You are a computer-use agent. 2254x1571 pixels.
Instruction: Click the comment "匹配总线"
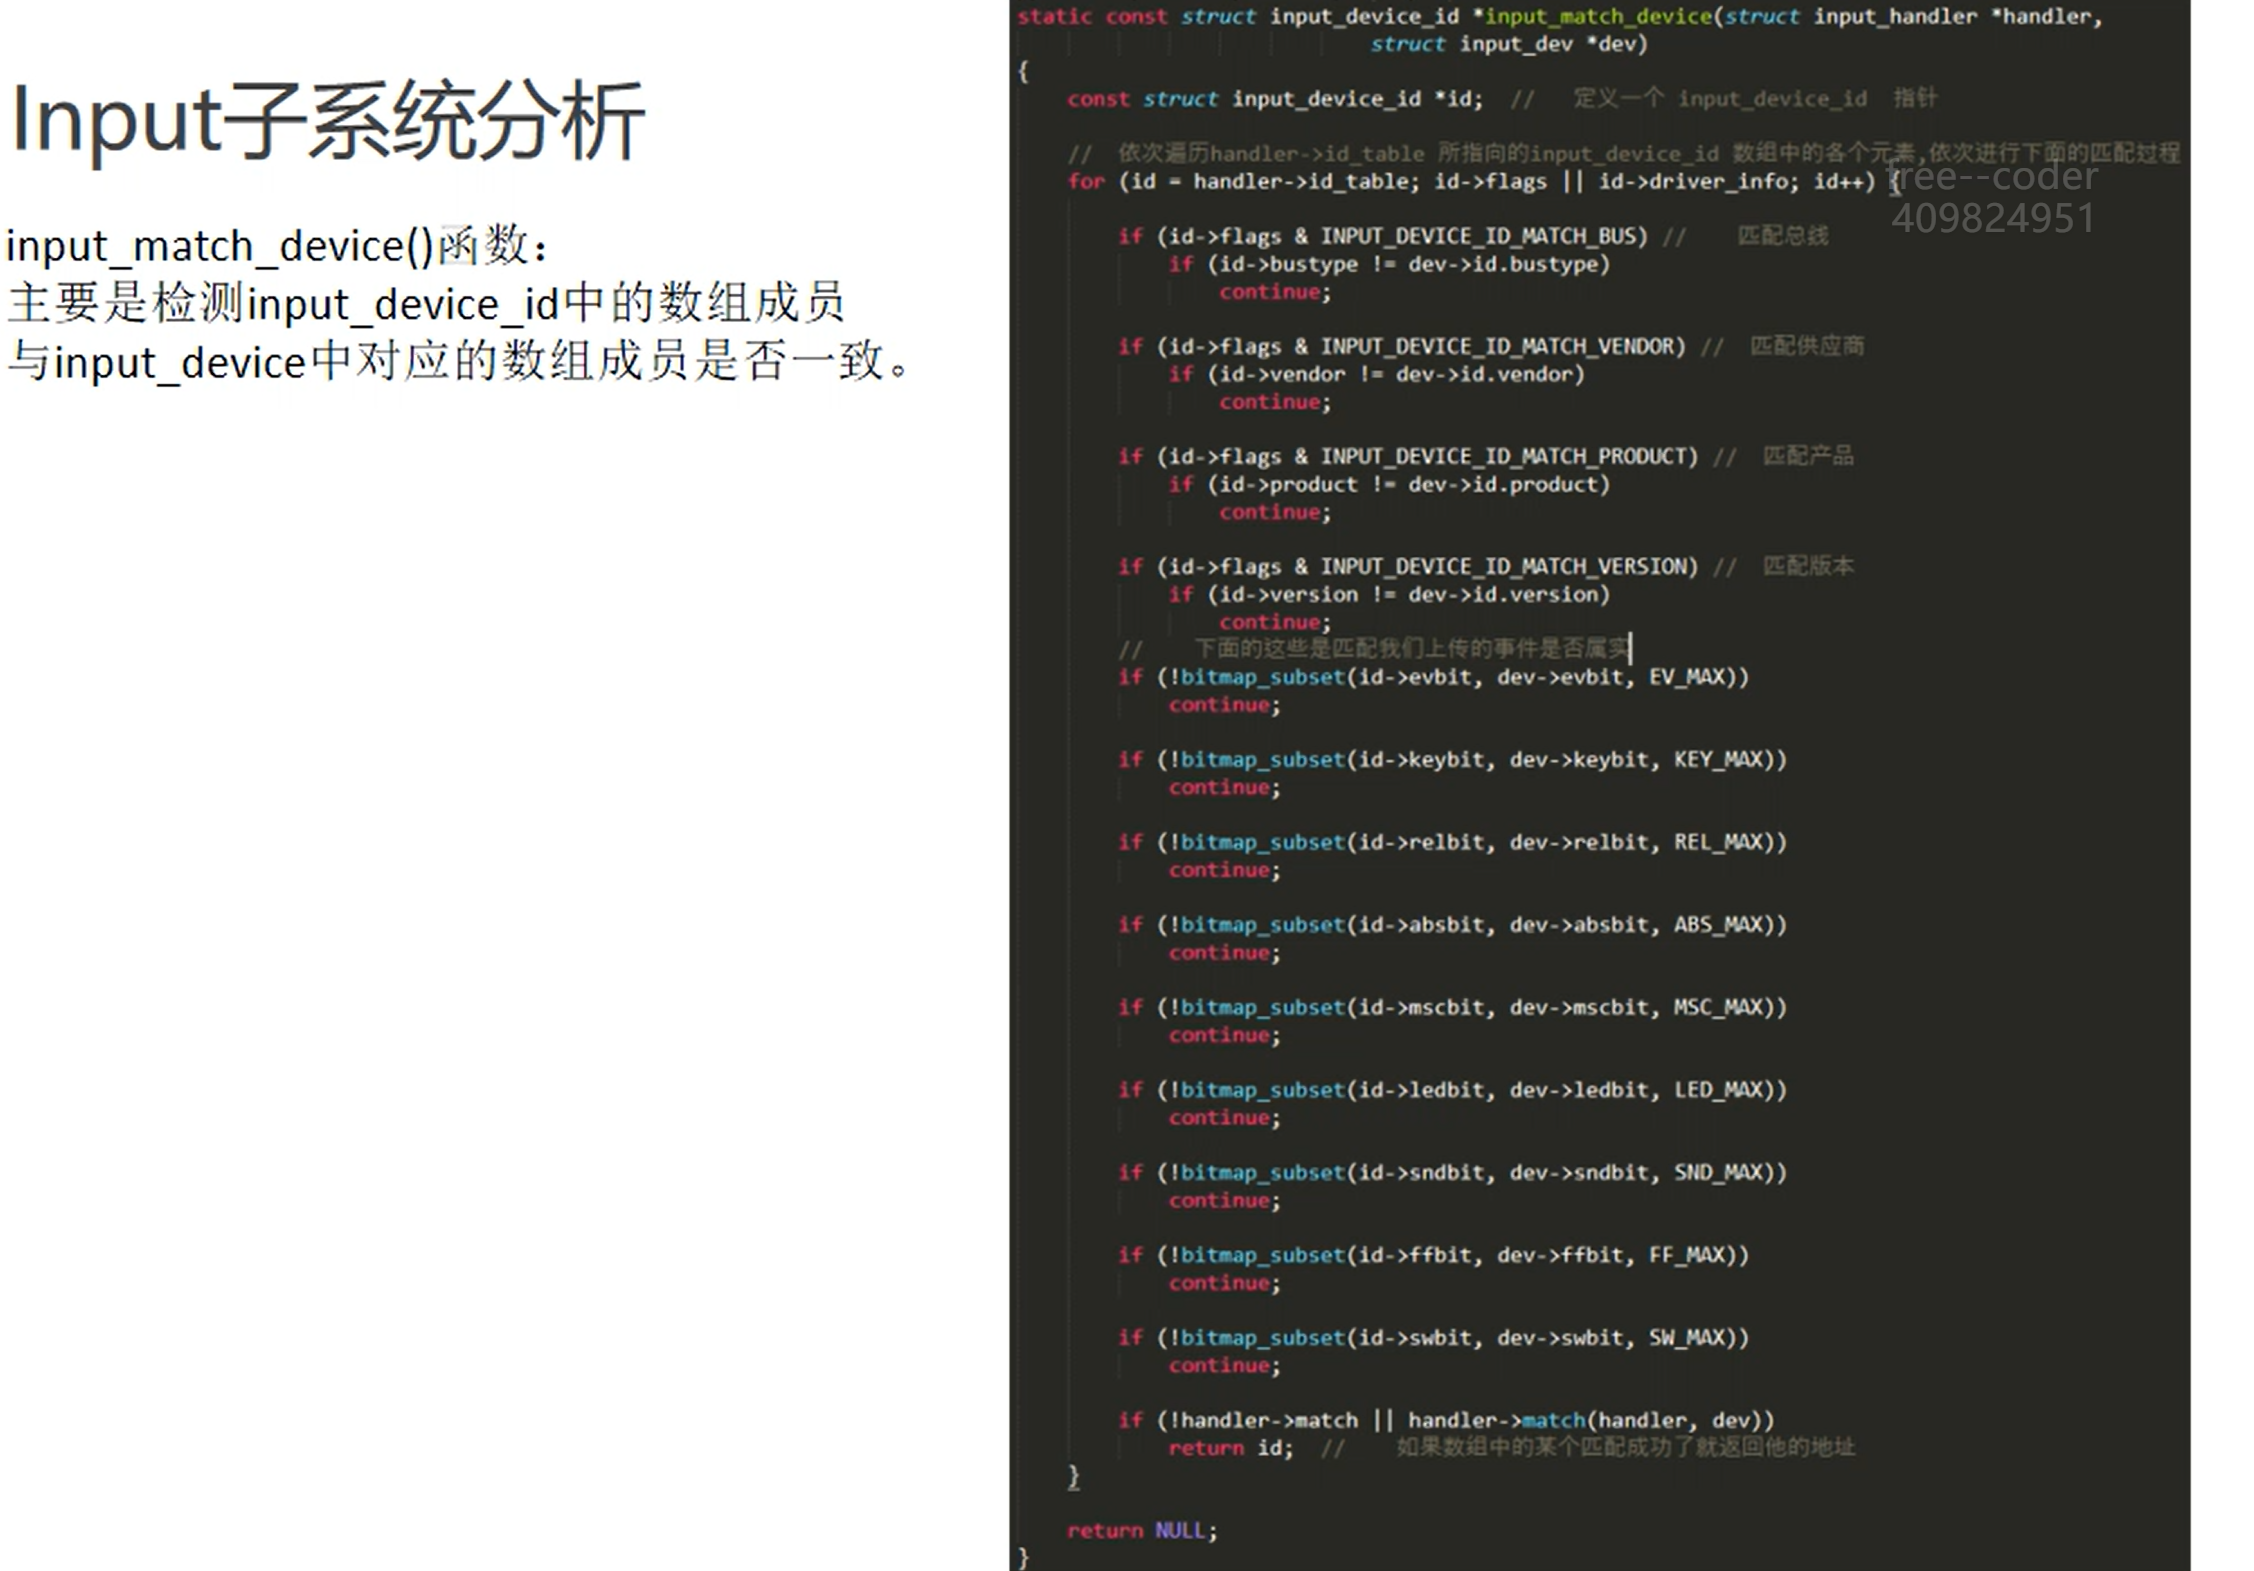[x=1783, y=236]
